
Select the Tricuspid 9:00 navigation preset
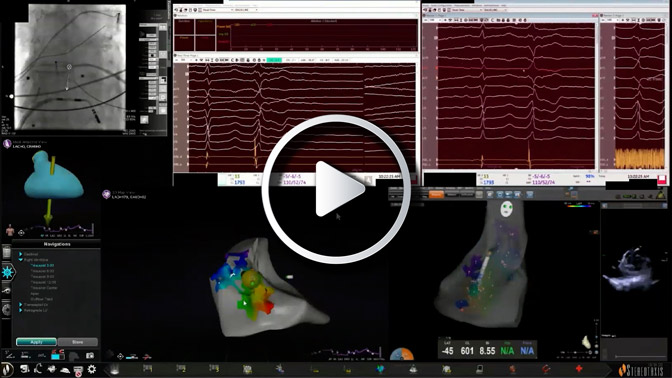[x=42, y=277]
